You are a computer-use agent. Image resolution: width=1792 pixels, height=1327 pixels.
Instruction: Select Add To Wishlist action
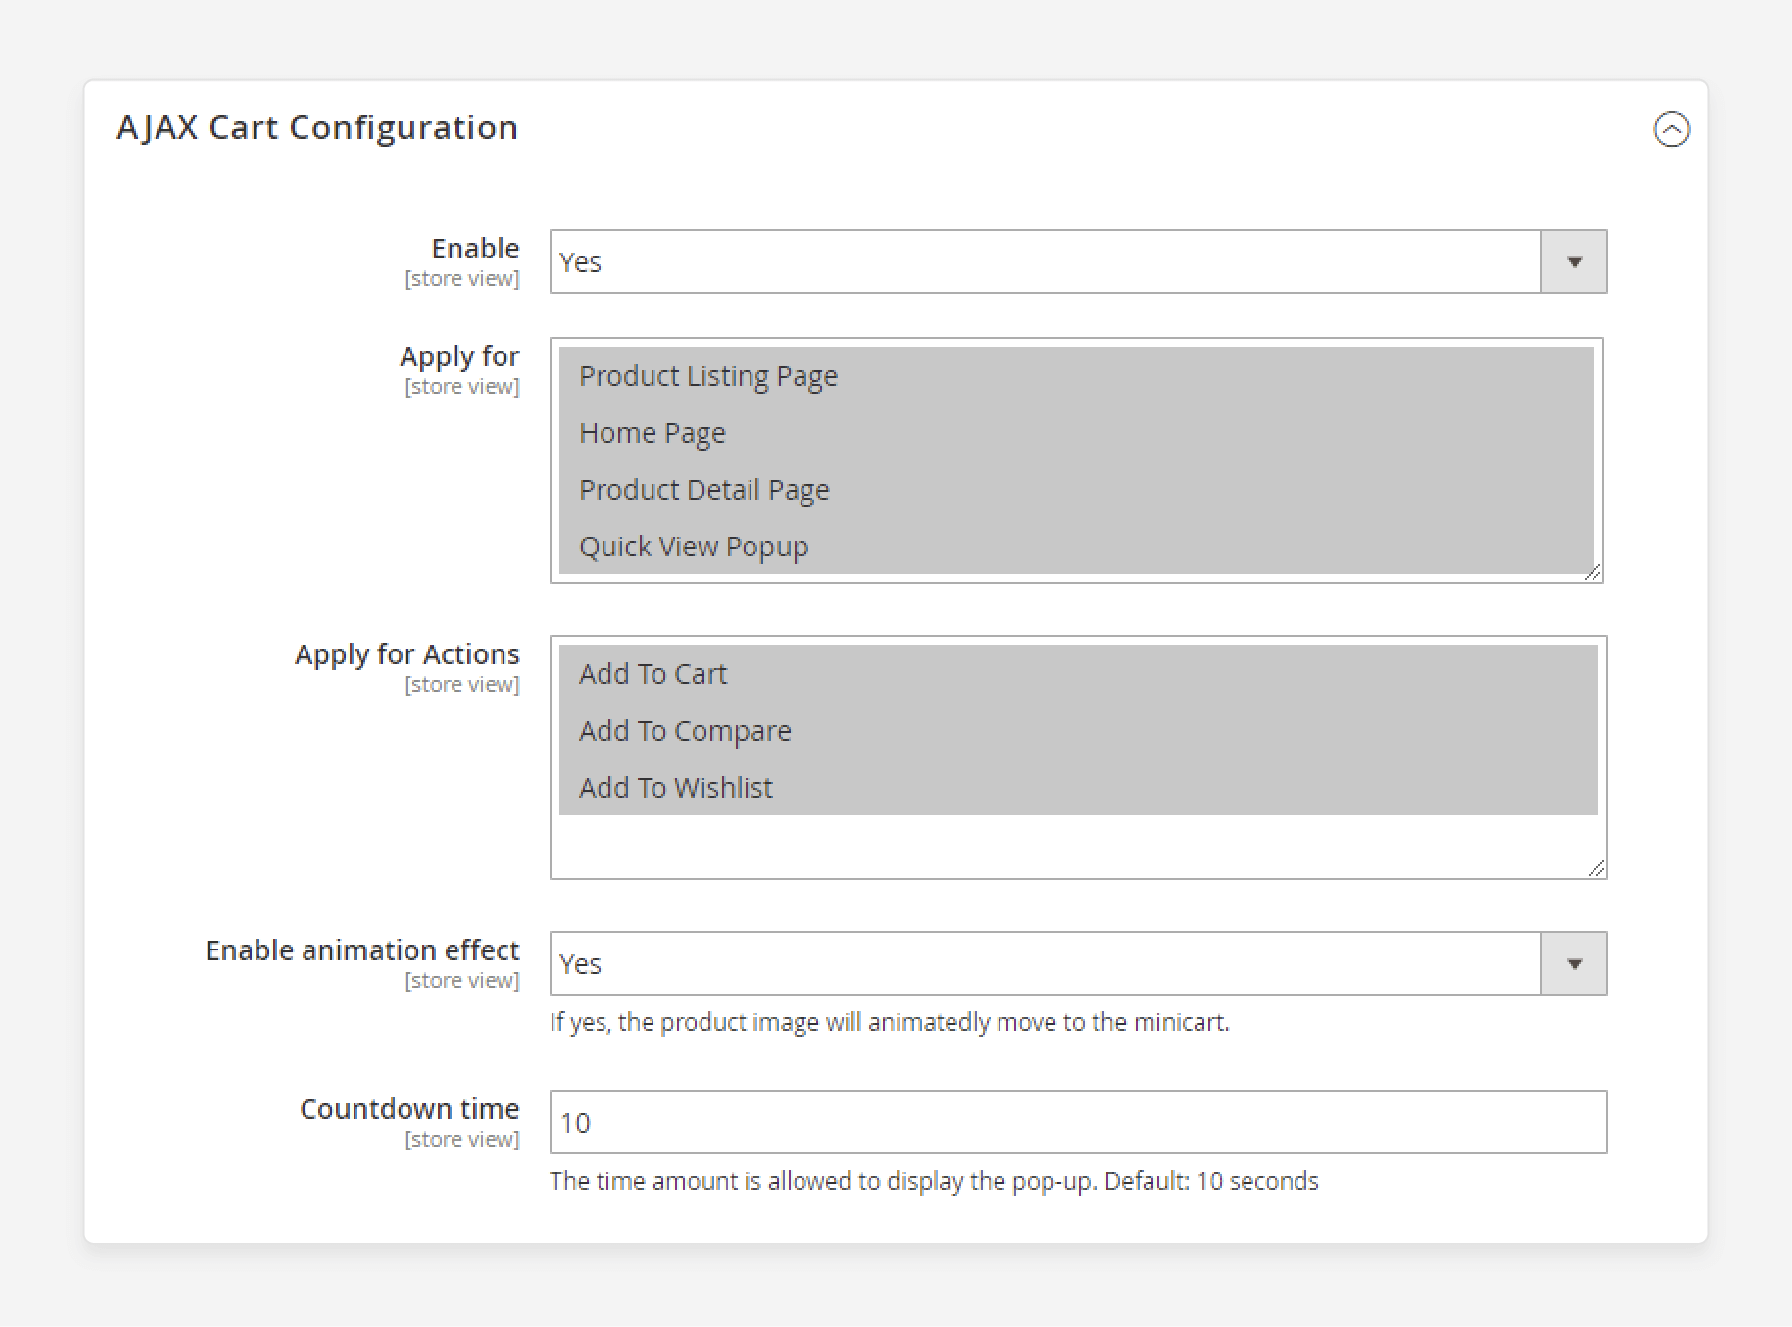(x=1078, y=788)
